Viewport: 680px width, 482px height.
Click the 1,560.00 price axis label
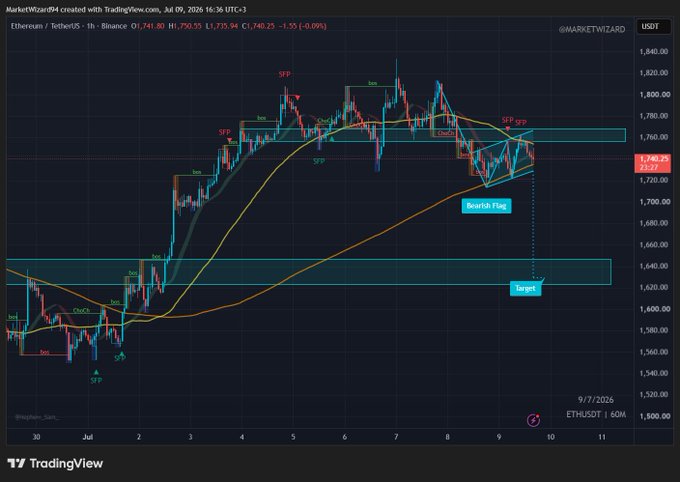[x=654, y=352]
